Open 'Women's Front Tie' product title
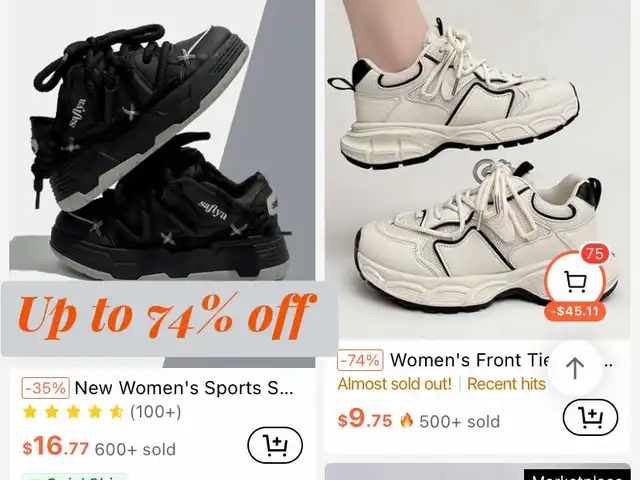This screenshot has height=480, width=640. 469,360
